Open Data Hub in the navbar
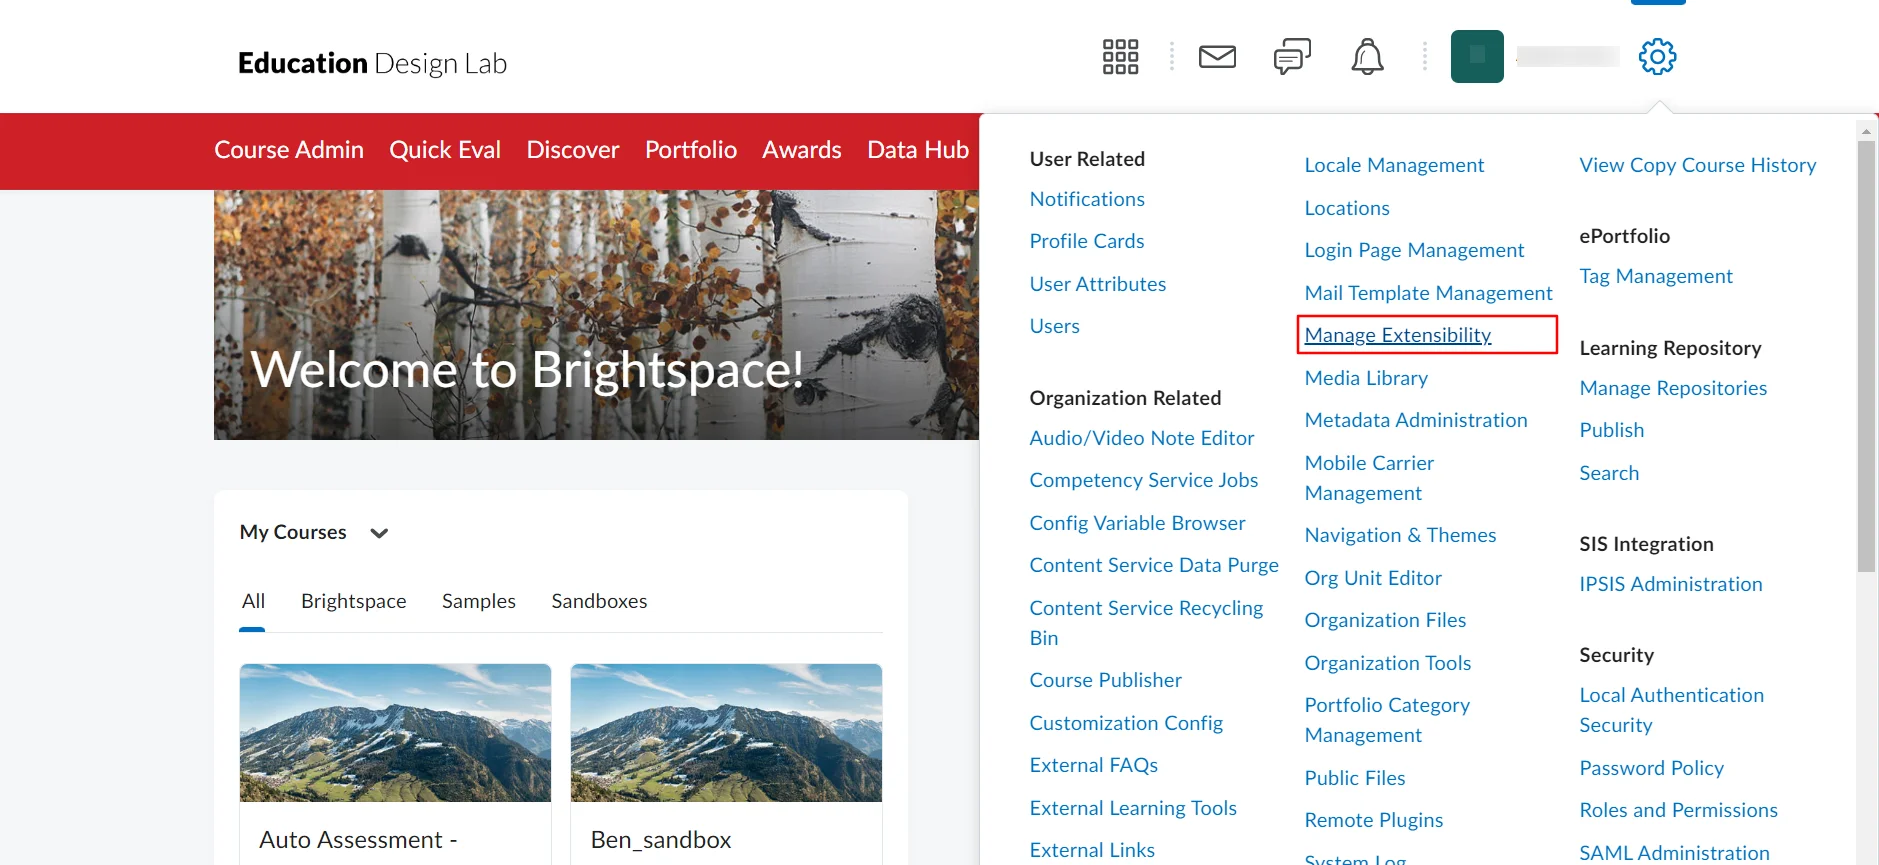This screenshot has width=1879, height=865. 918,150
